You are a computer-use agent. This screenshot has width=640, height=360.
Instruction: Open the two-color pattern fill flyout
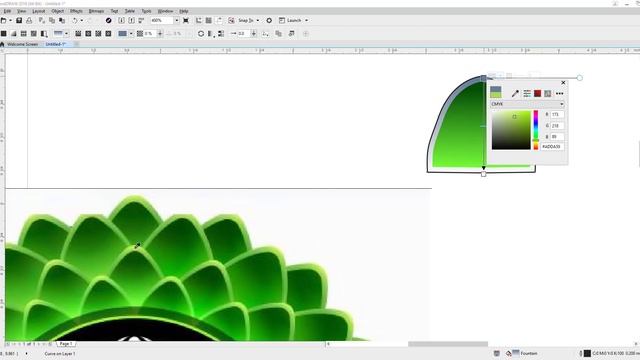point(44,33)
